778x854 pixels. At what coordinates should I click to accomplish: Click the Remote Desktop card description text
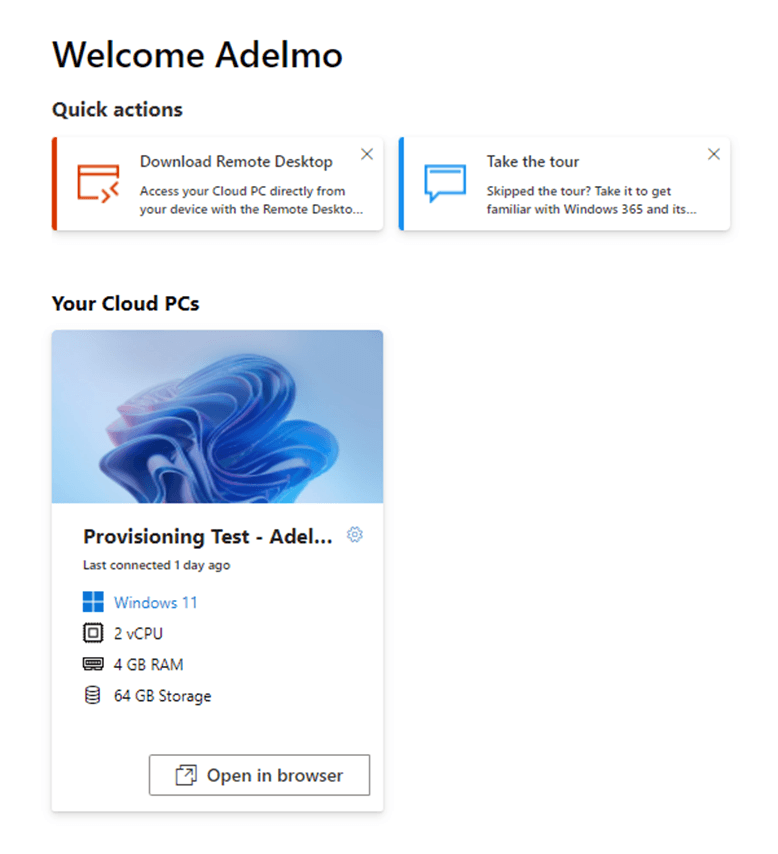[251, 200]
